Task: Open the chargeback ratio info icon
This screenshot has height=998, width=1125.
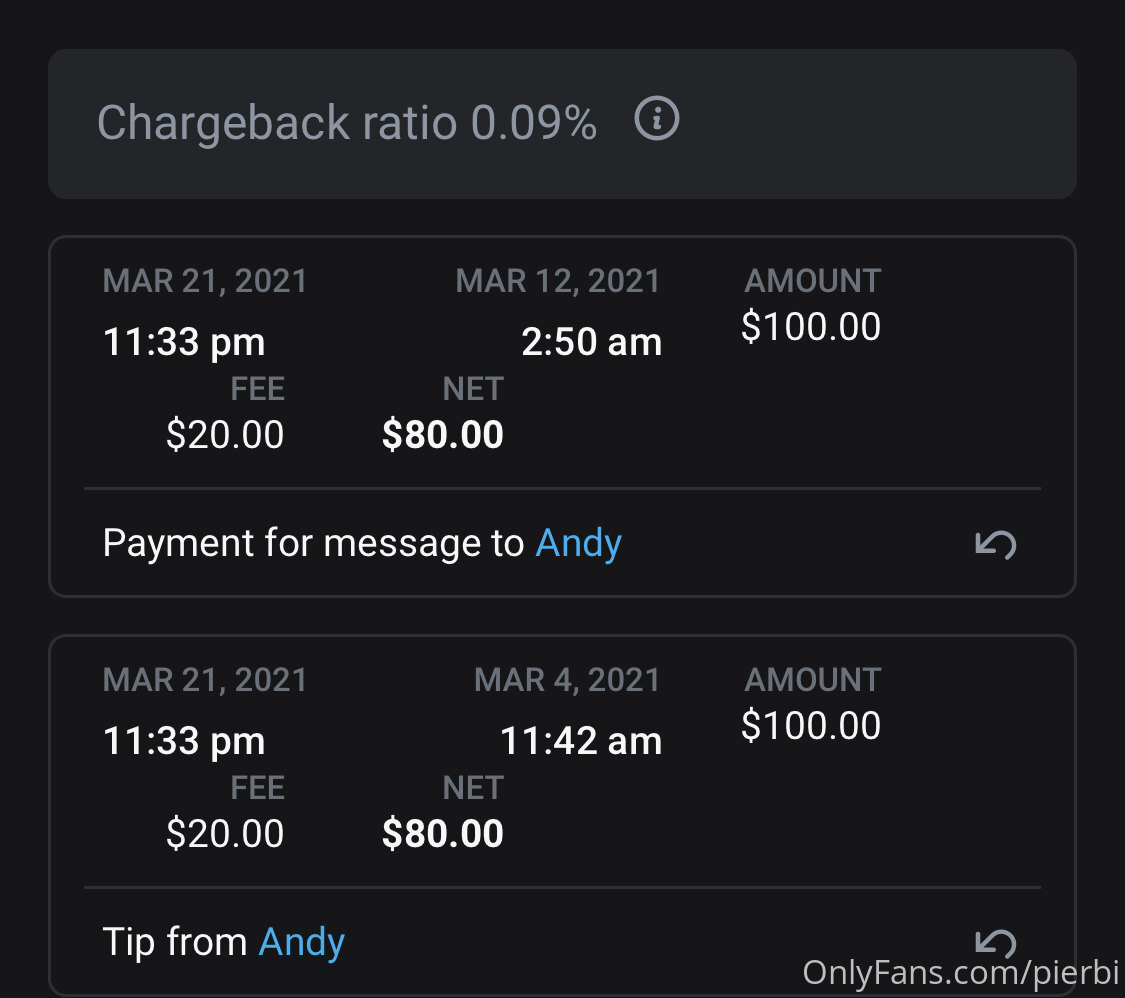Action: 656,118
